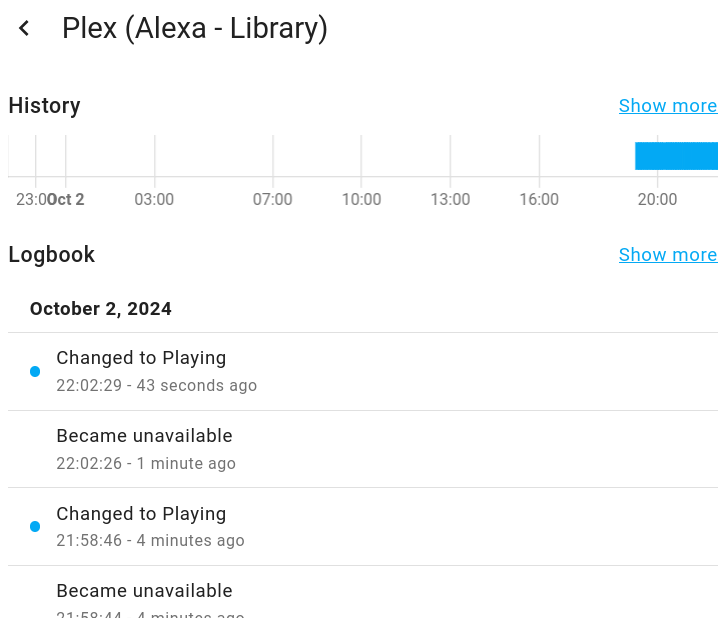Click the Plex (Alexa - Library) title
725x630 pixels.
point(195,29)
